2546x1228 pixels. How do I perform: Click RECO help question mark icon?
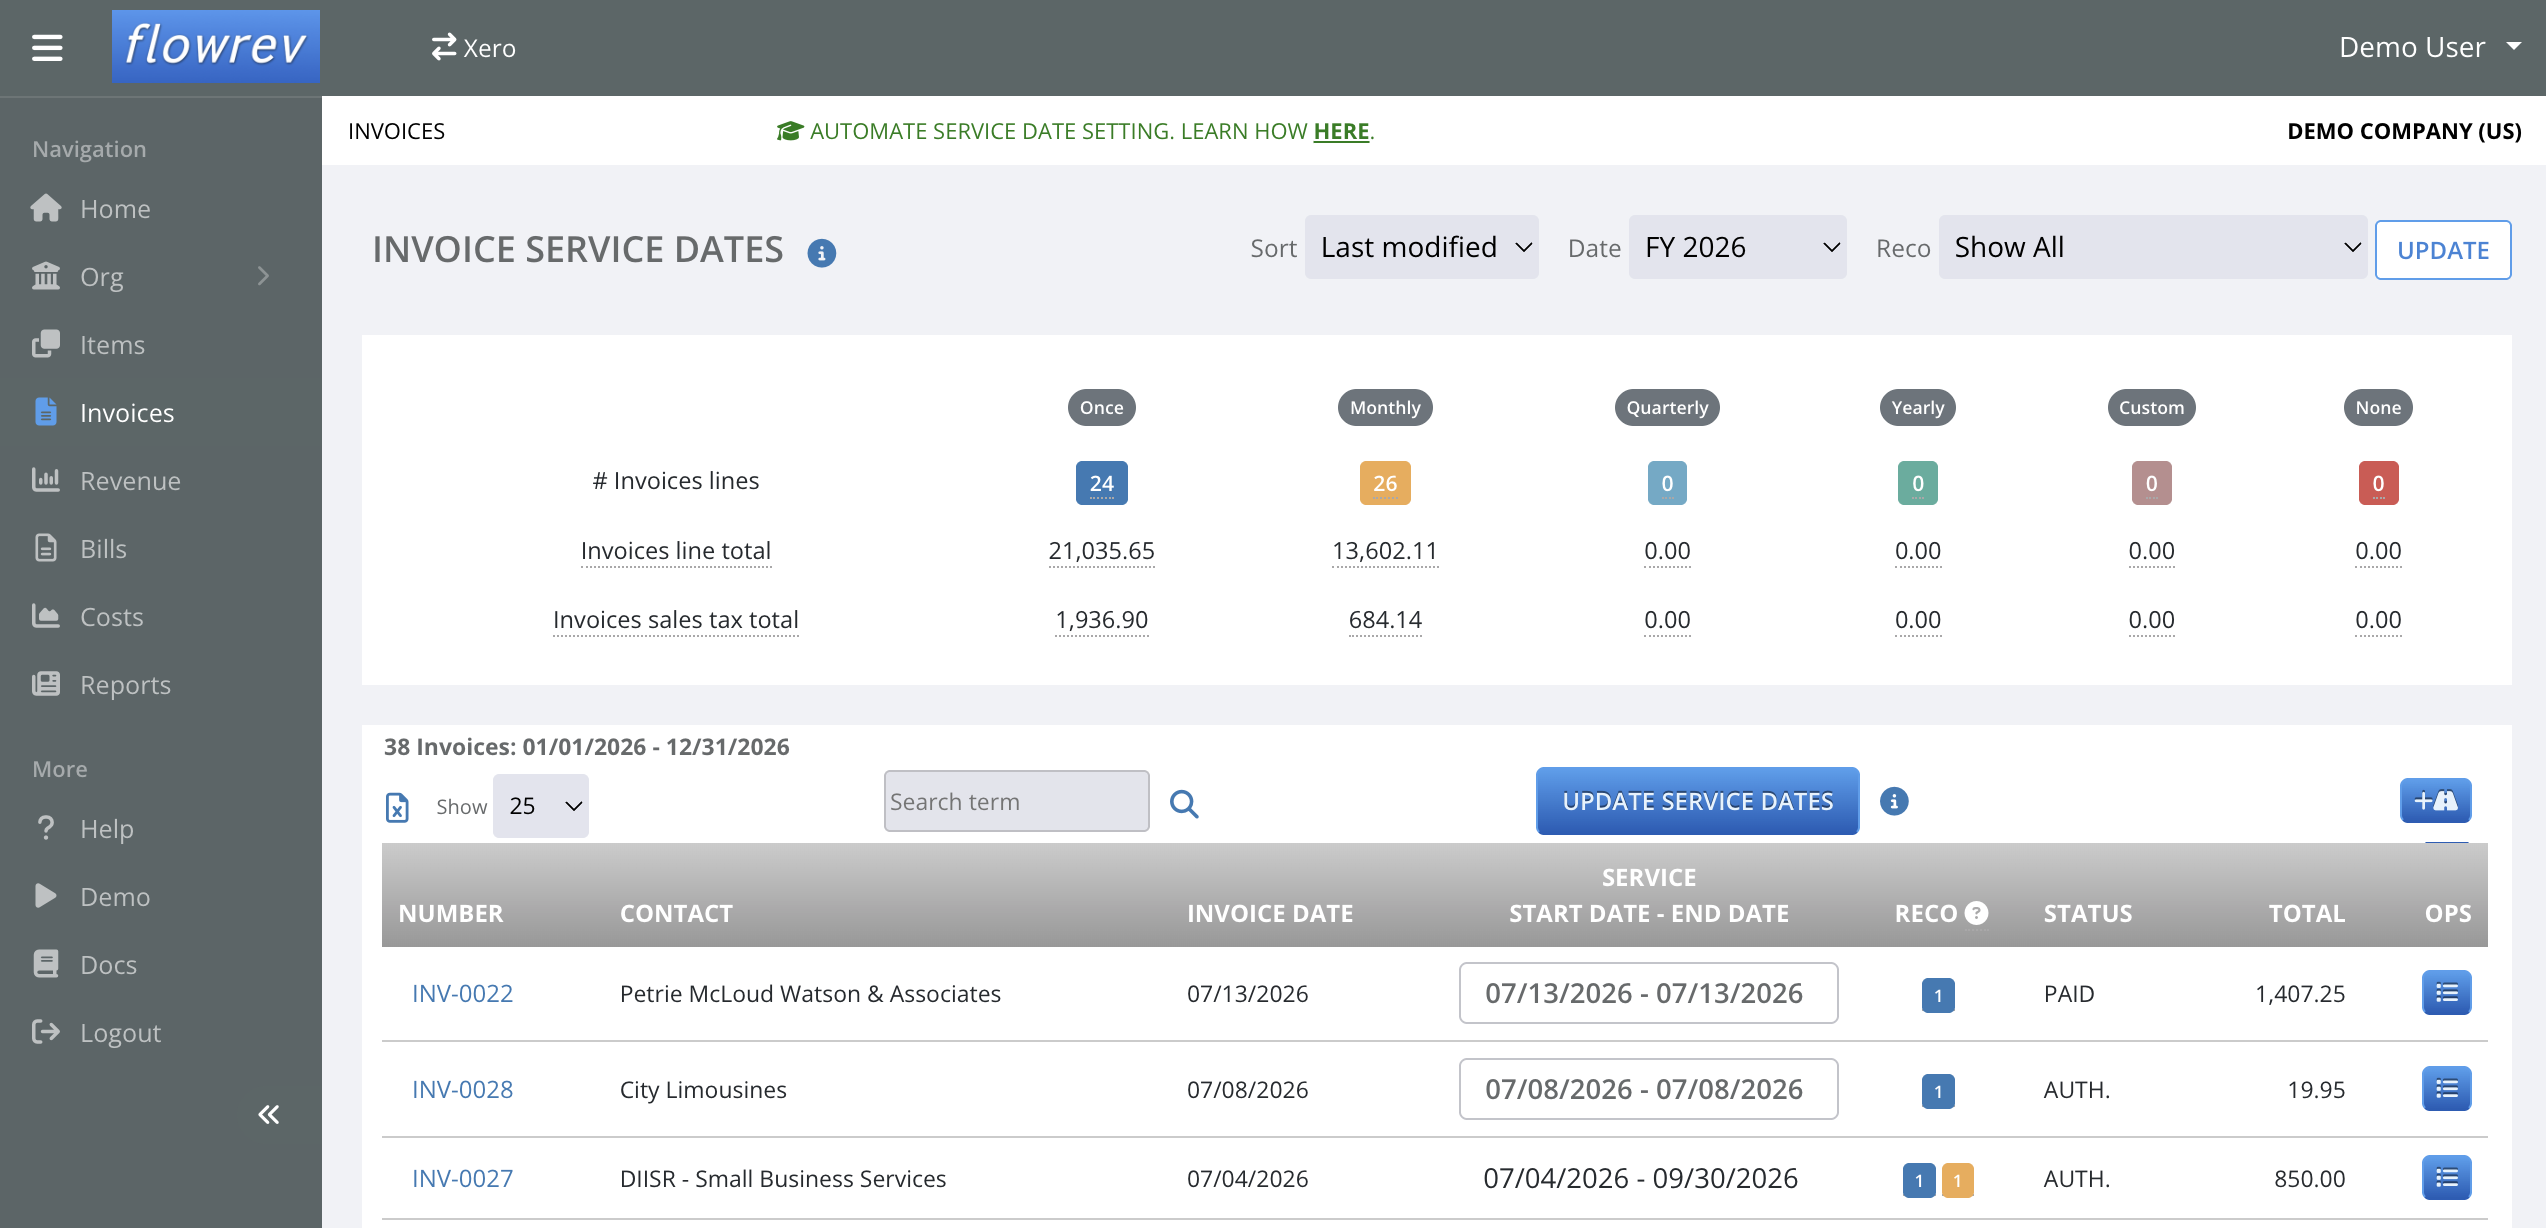click(1976, 912)
